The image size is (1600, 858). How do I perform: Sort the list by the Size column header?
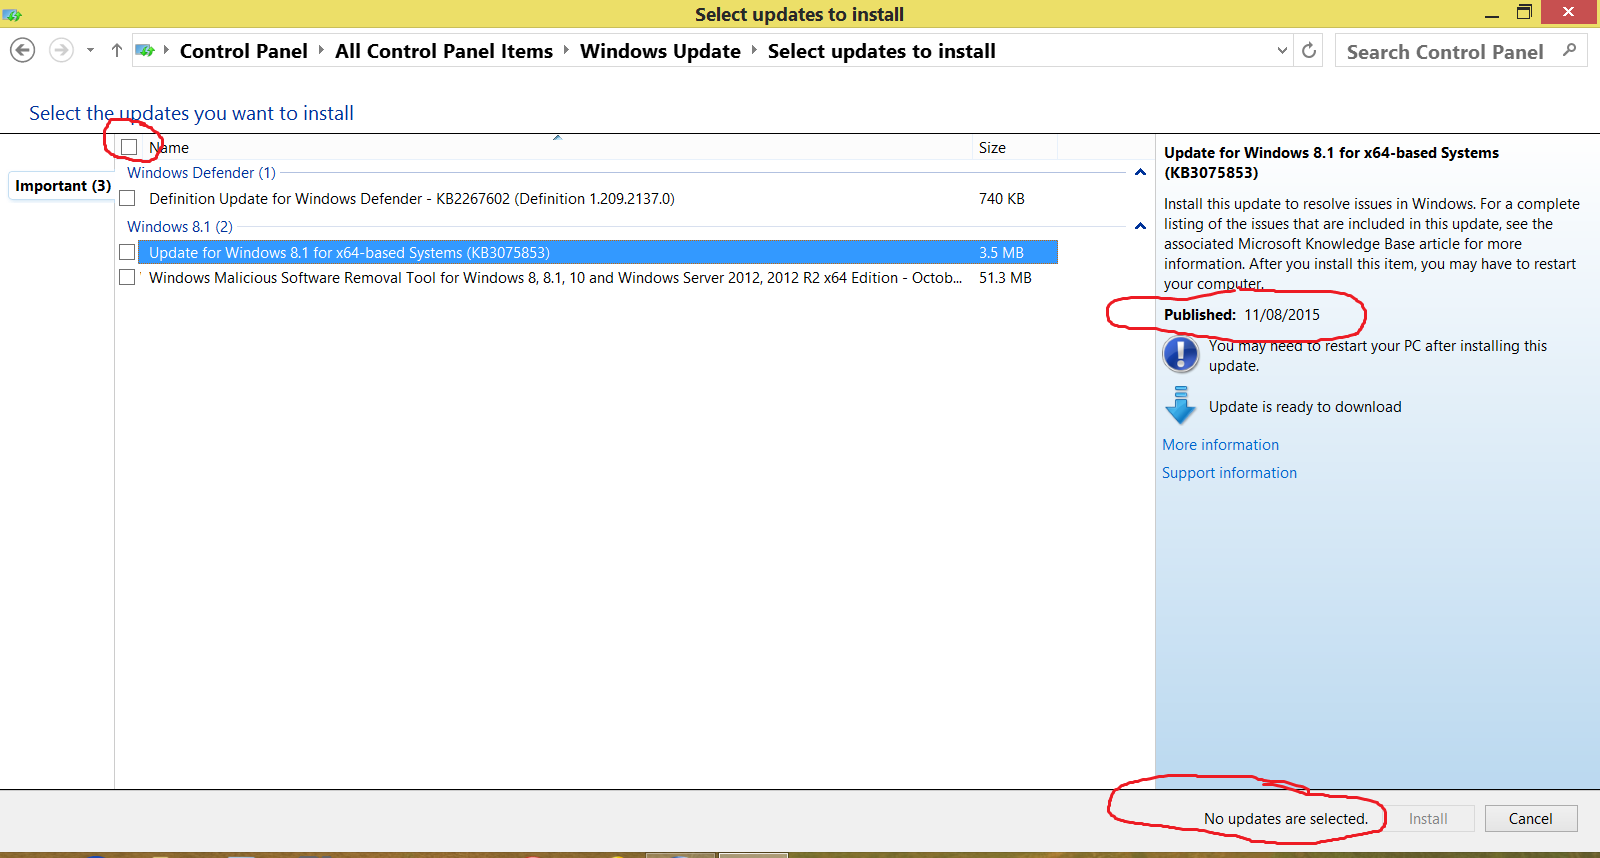[x=1015, y=147]
